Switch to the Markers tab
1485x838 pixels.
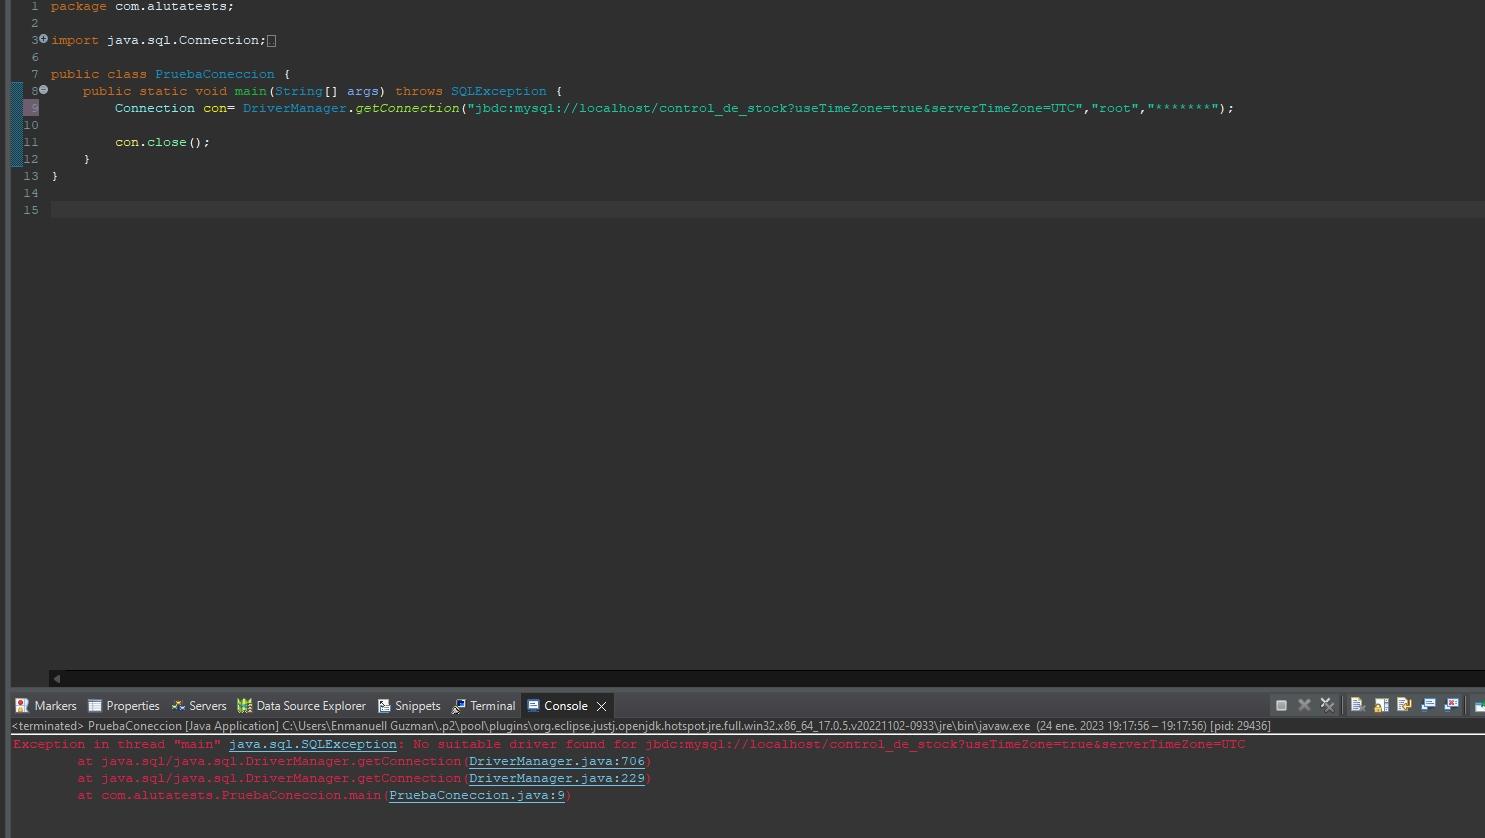pyautogui.click(x=46, y=705)
